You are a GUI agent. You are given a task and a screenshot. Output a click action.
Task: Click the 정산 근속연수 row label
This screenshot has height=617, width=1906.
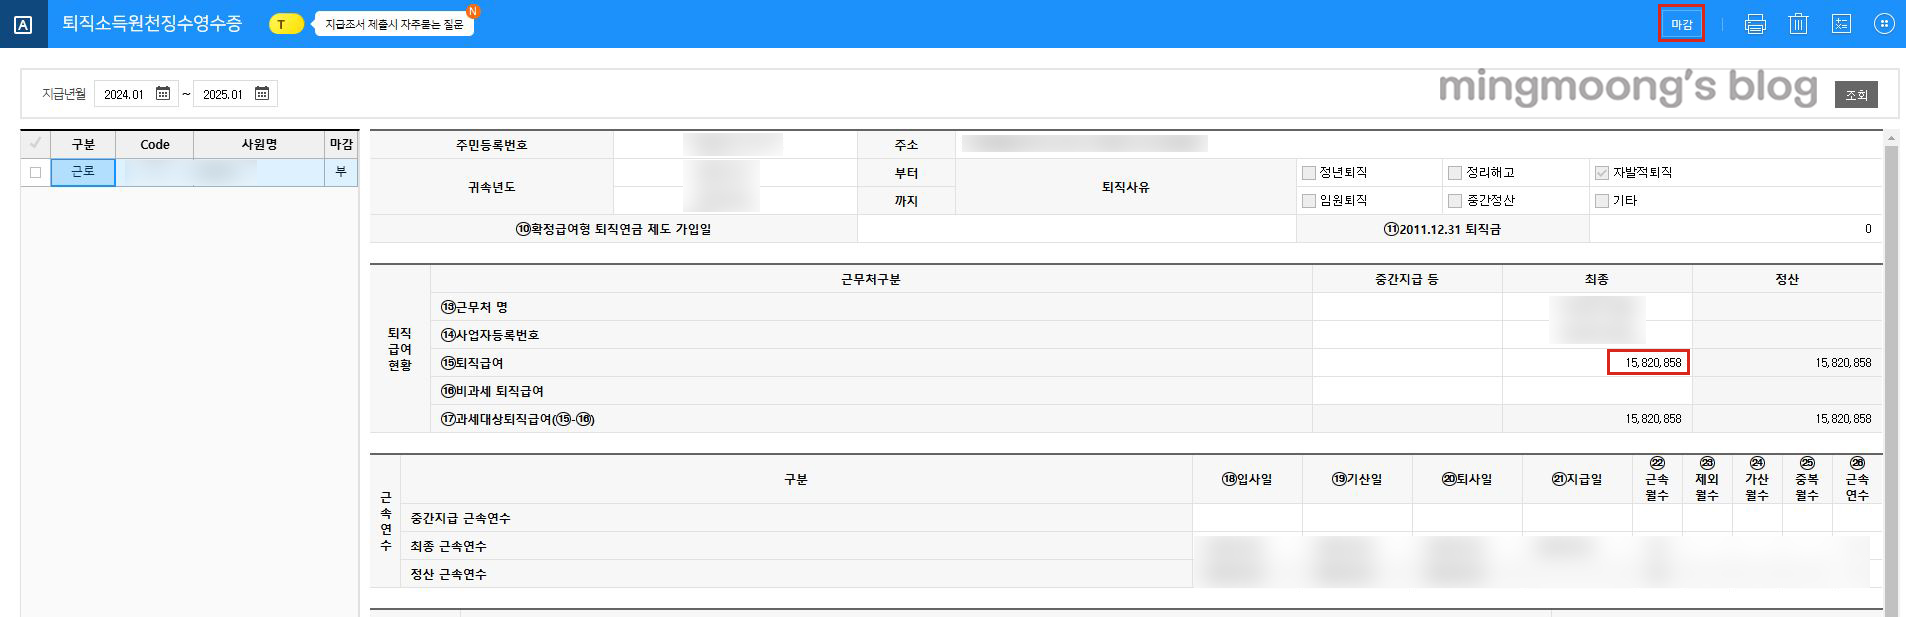[x=448, y=574]
